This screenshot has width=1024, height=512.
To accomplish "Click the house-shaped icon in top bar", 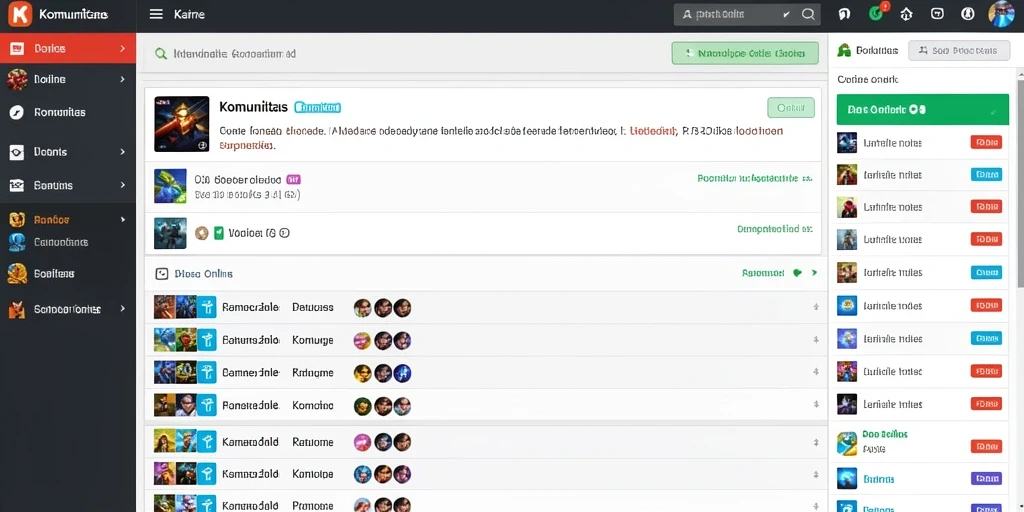I will (906, 14).
